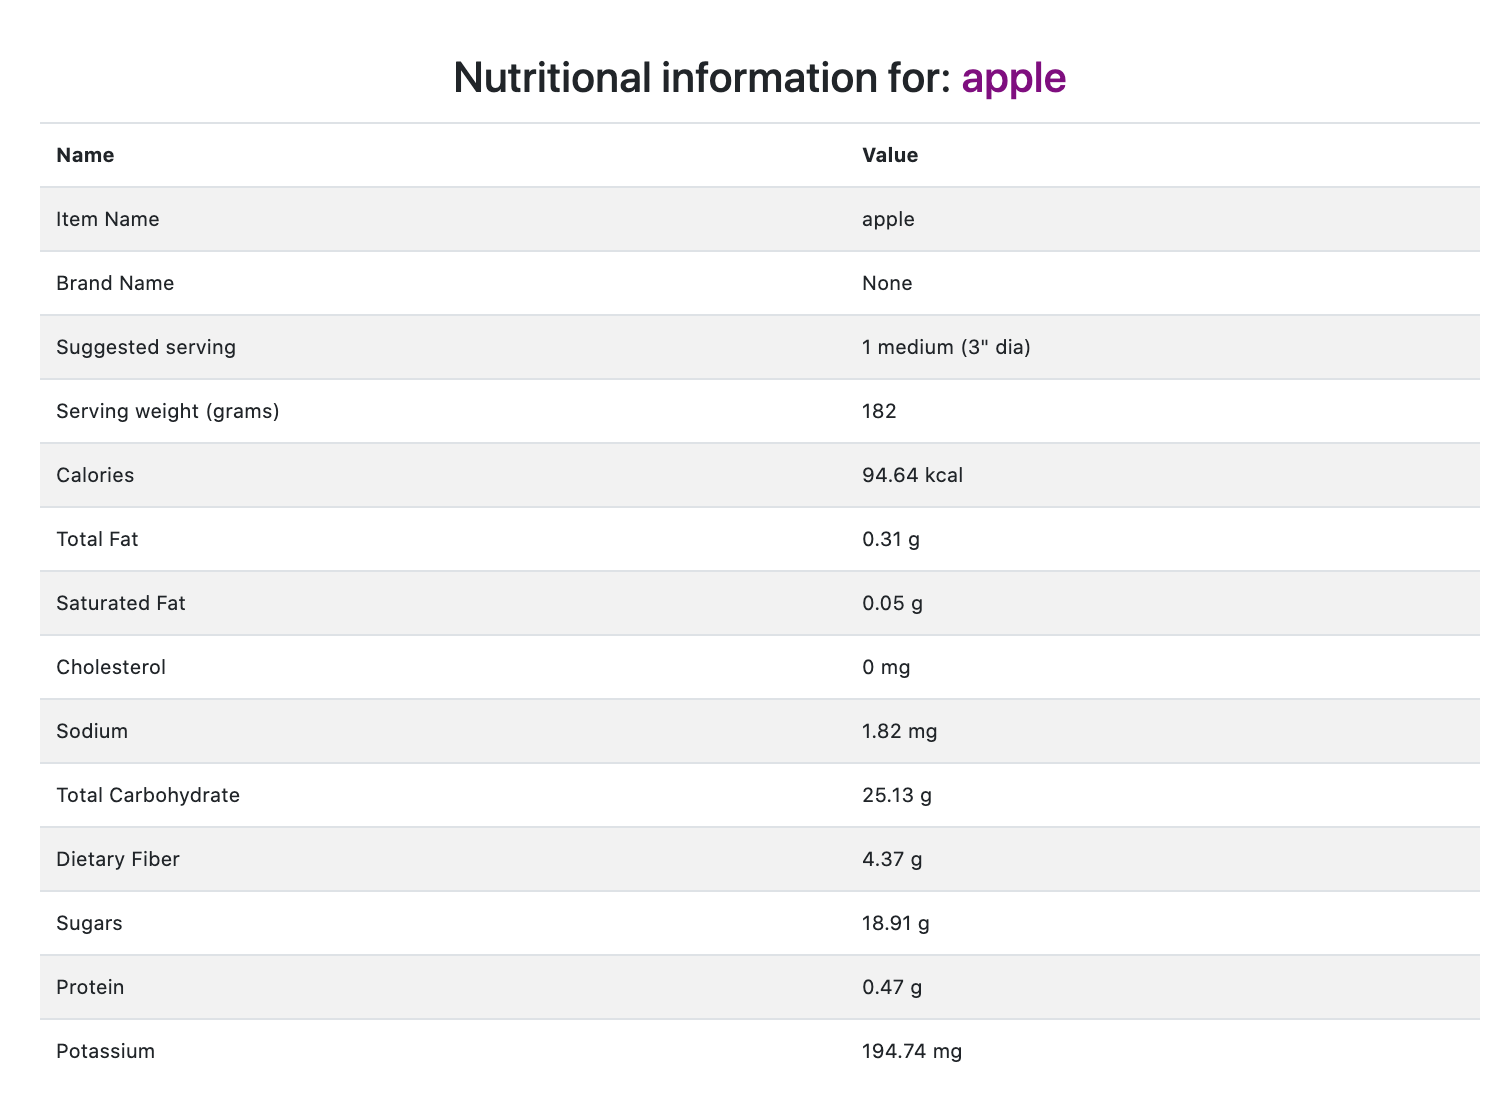The width and height of the screenshot is (1512, 1110).
Task: Select the Cholesterol row label
Action: pyautogui.click(x=111, y=667)
